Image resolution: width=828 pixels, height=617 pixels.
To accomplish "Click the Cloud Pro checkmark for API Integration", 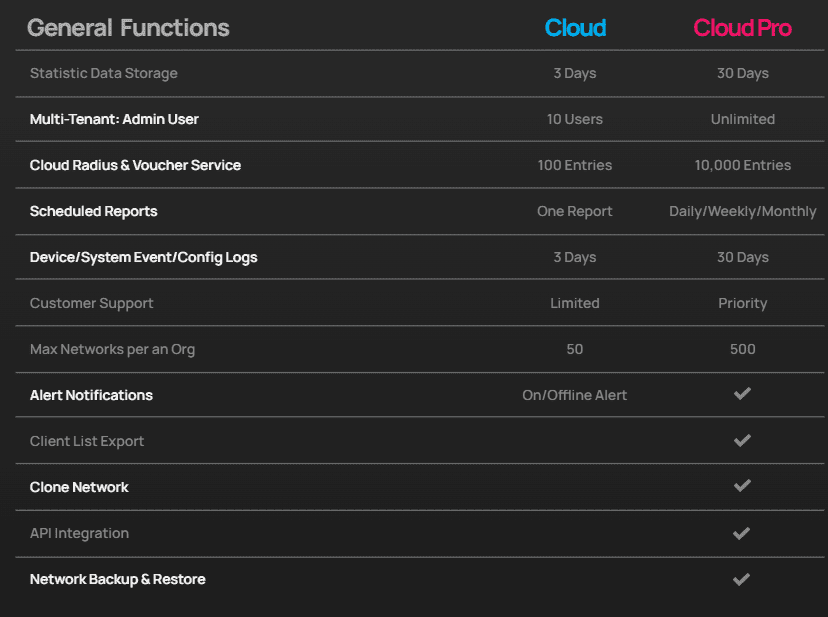I will 742,533.
